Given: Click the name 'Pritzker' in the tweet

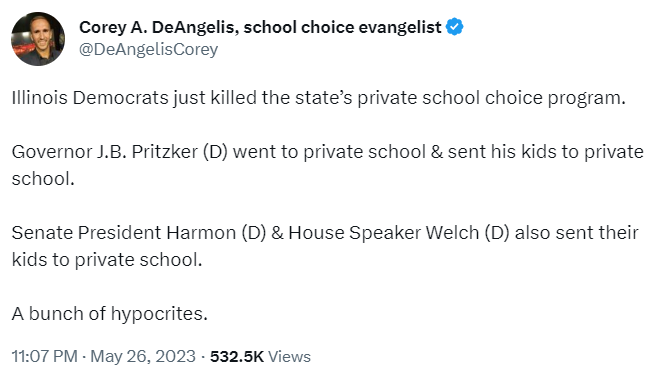Looking at the screenshot, I should point(164,152).
